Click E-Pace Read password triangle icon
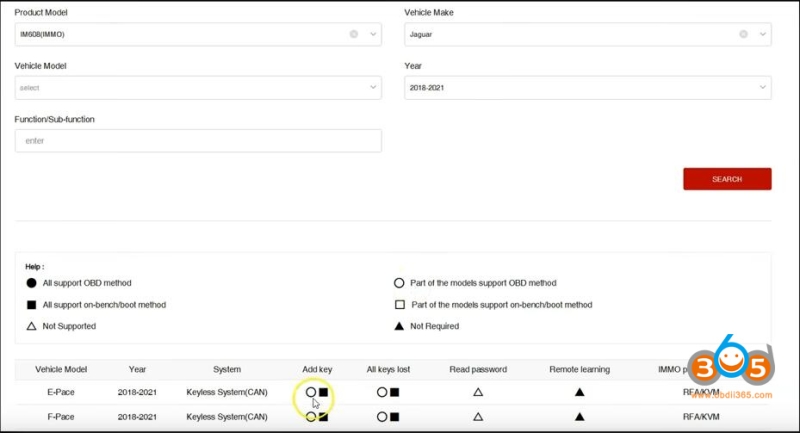Viewport: 800px width, 433px height. coord(478,392)
